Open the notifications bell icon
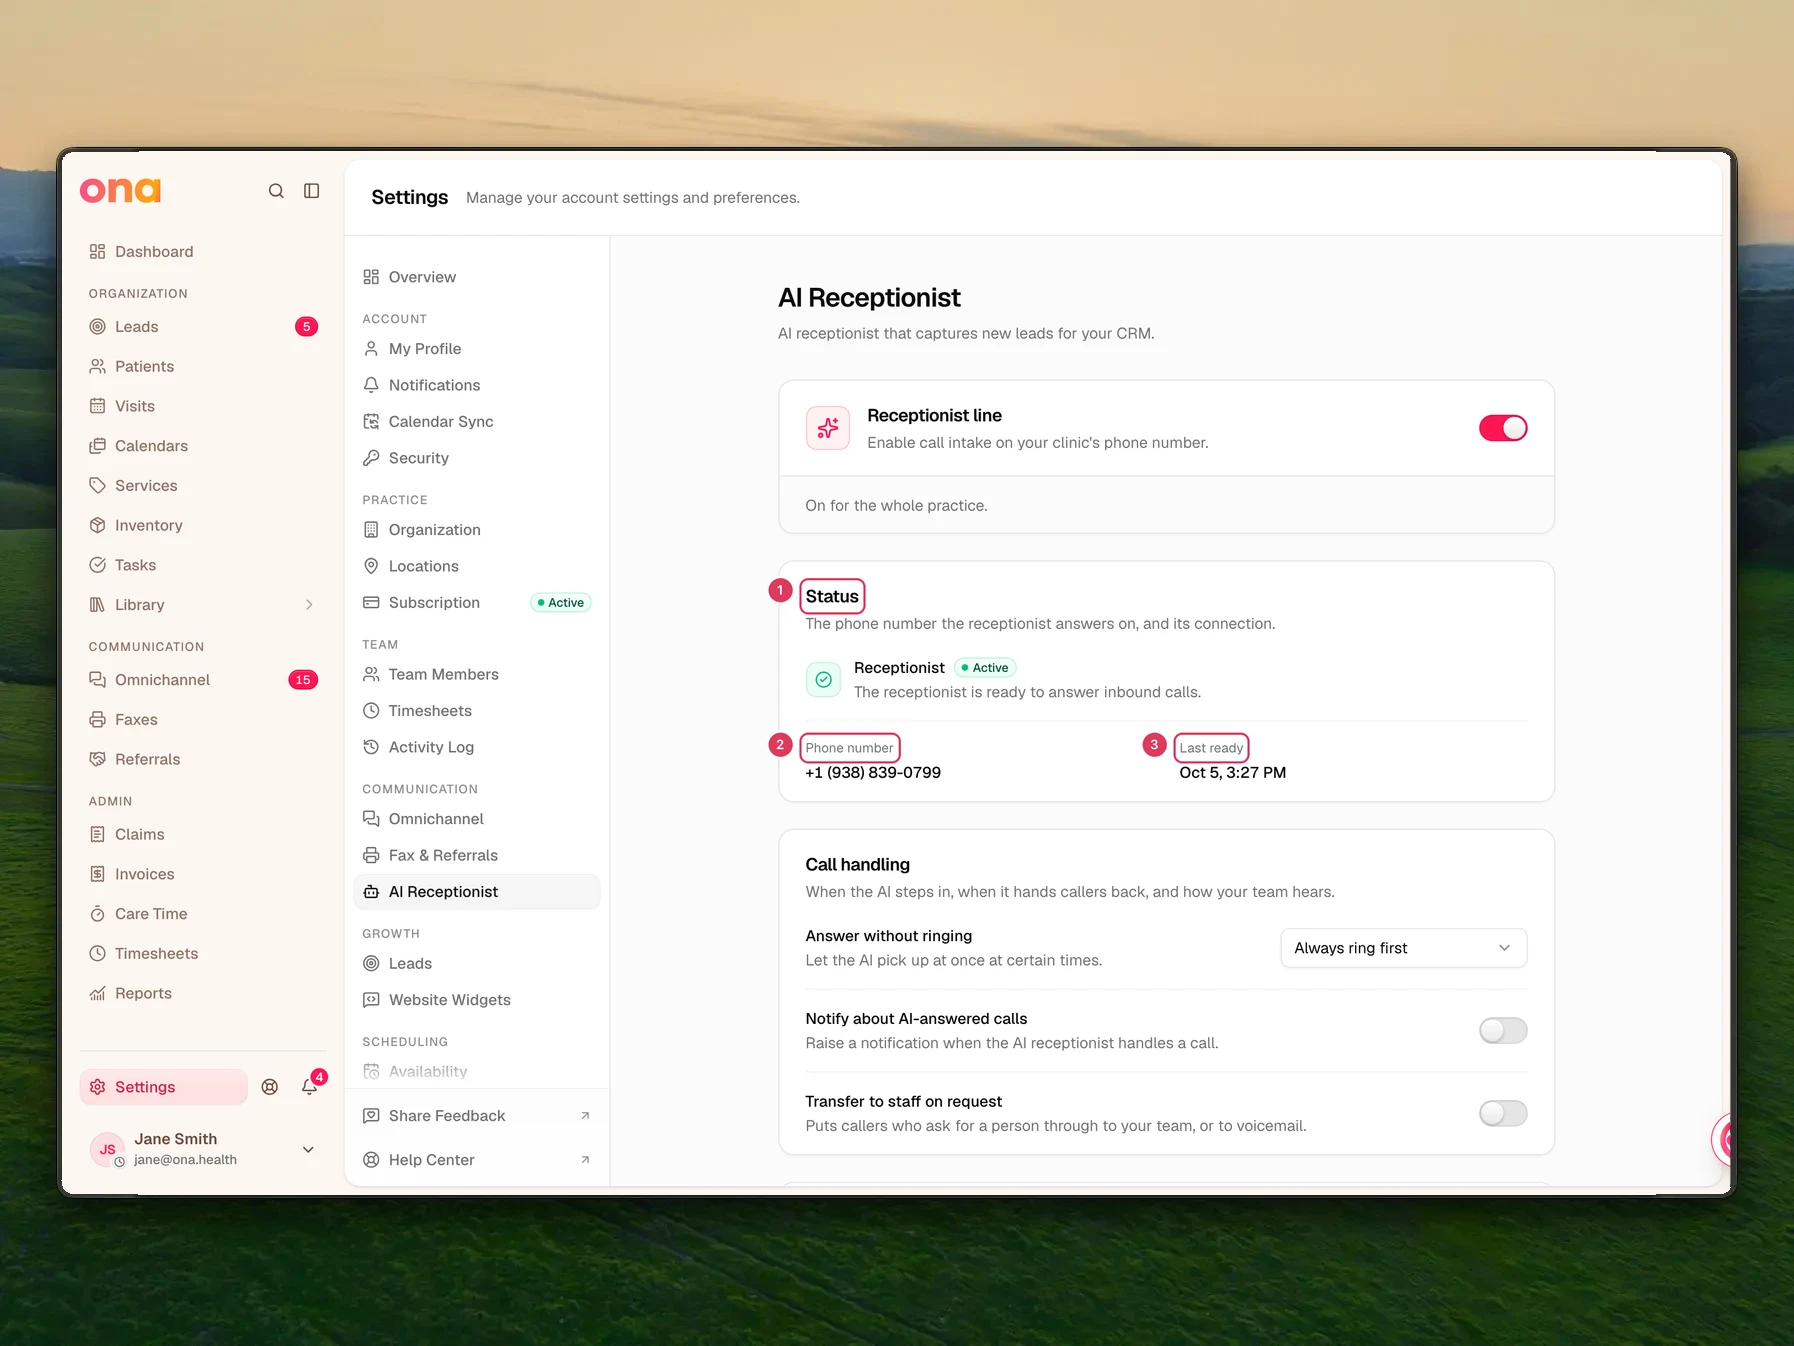 pos(310,1087)
